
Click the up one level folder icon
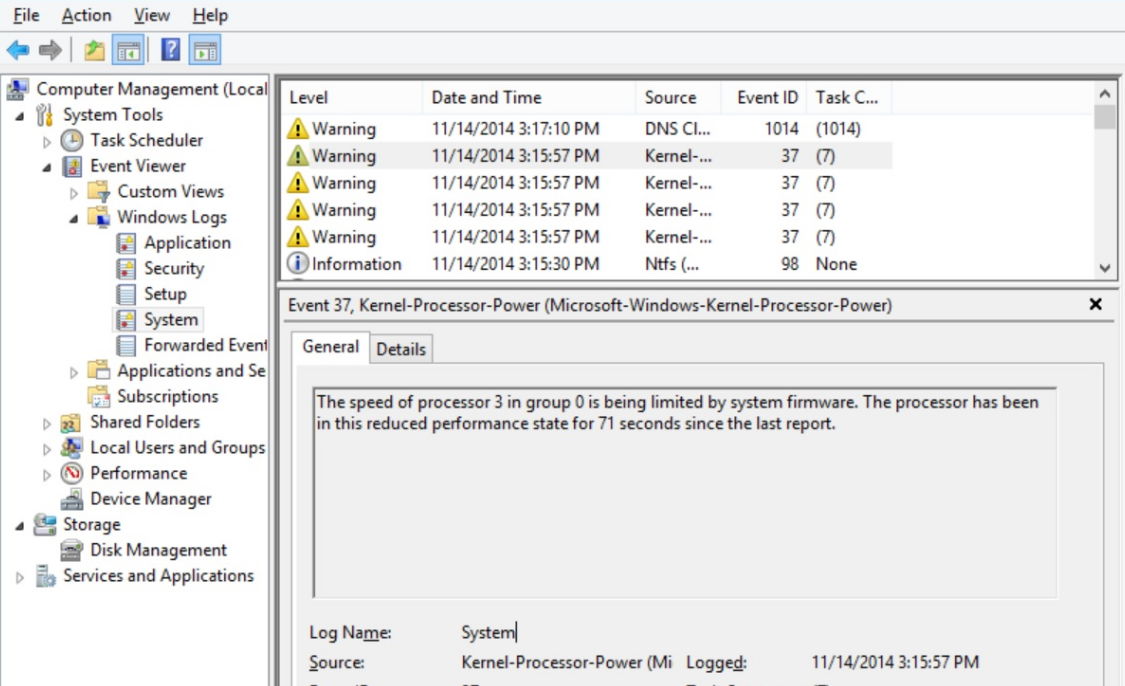pyautogui.click(x=94, y=50)
